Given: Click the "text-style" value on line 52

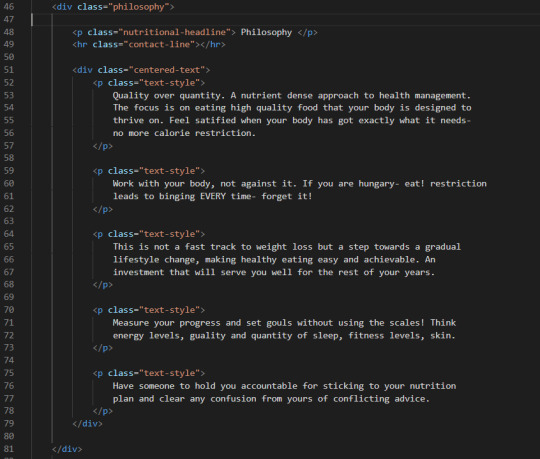Looking at the screenshot, I should tap(169, 83).
